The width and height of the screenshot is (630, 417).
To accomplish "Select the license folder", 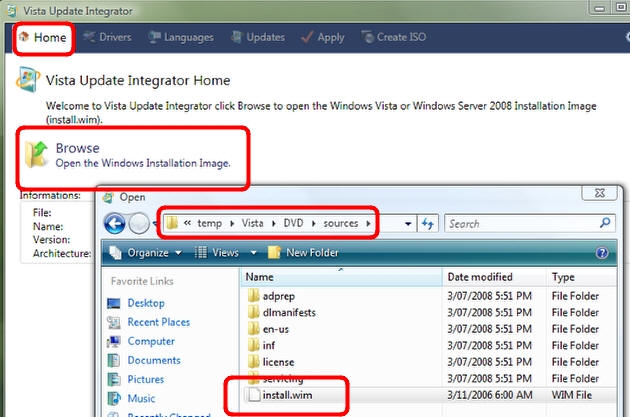I will pyautogui.click(x=278, y=362).
